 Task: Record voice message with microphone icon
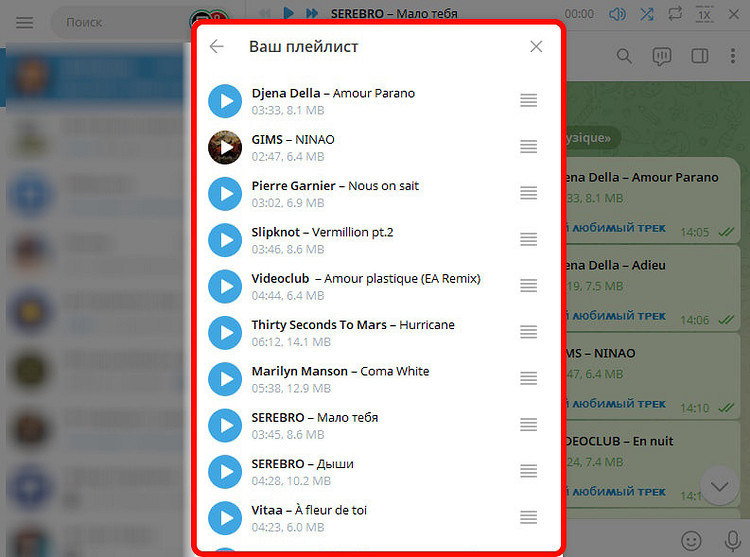(x=731, y=540)
